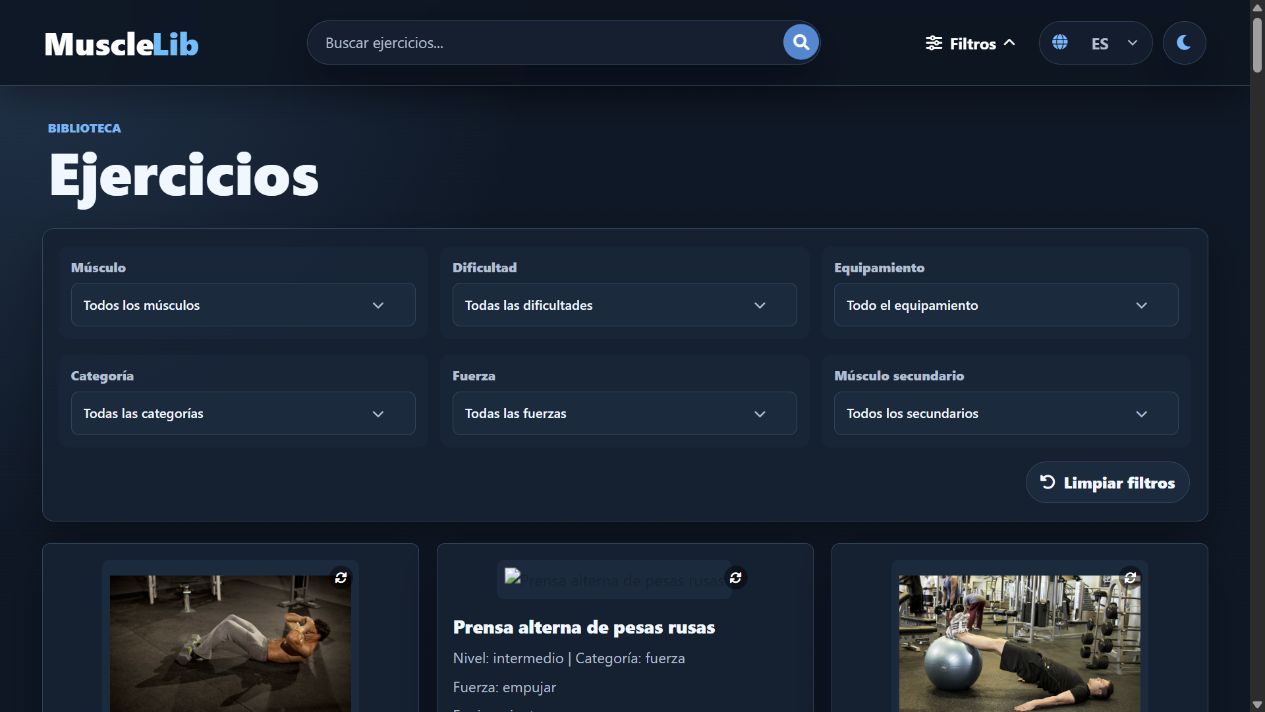The height and width of the screenshot is (712, 1265).
Task: Open the Todos los secundarios dropdown
Action: pyautogui.click(x=1006, y=413)
